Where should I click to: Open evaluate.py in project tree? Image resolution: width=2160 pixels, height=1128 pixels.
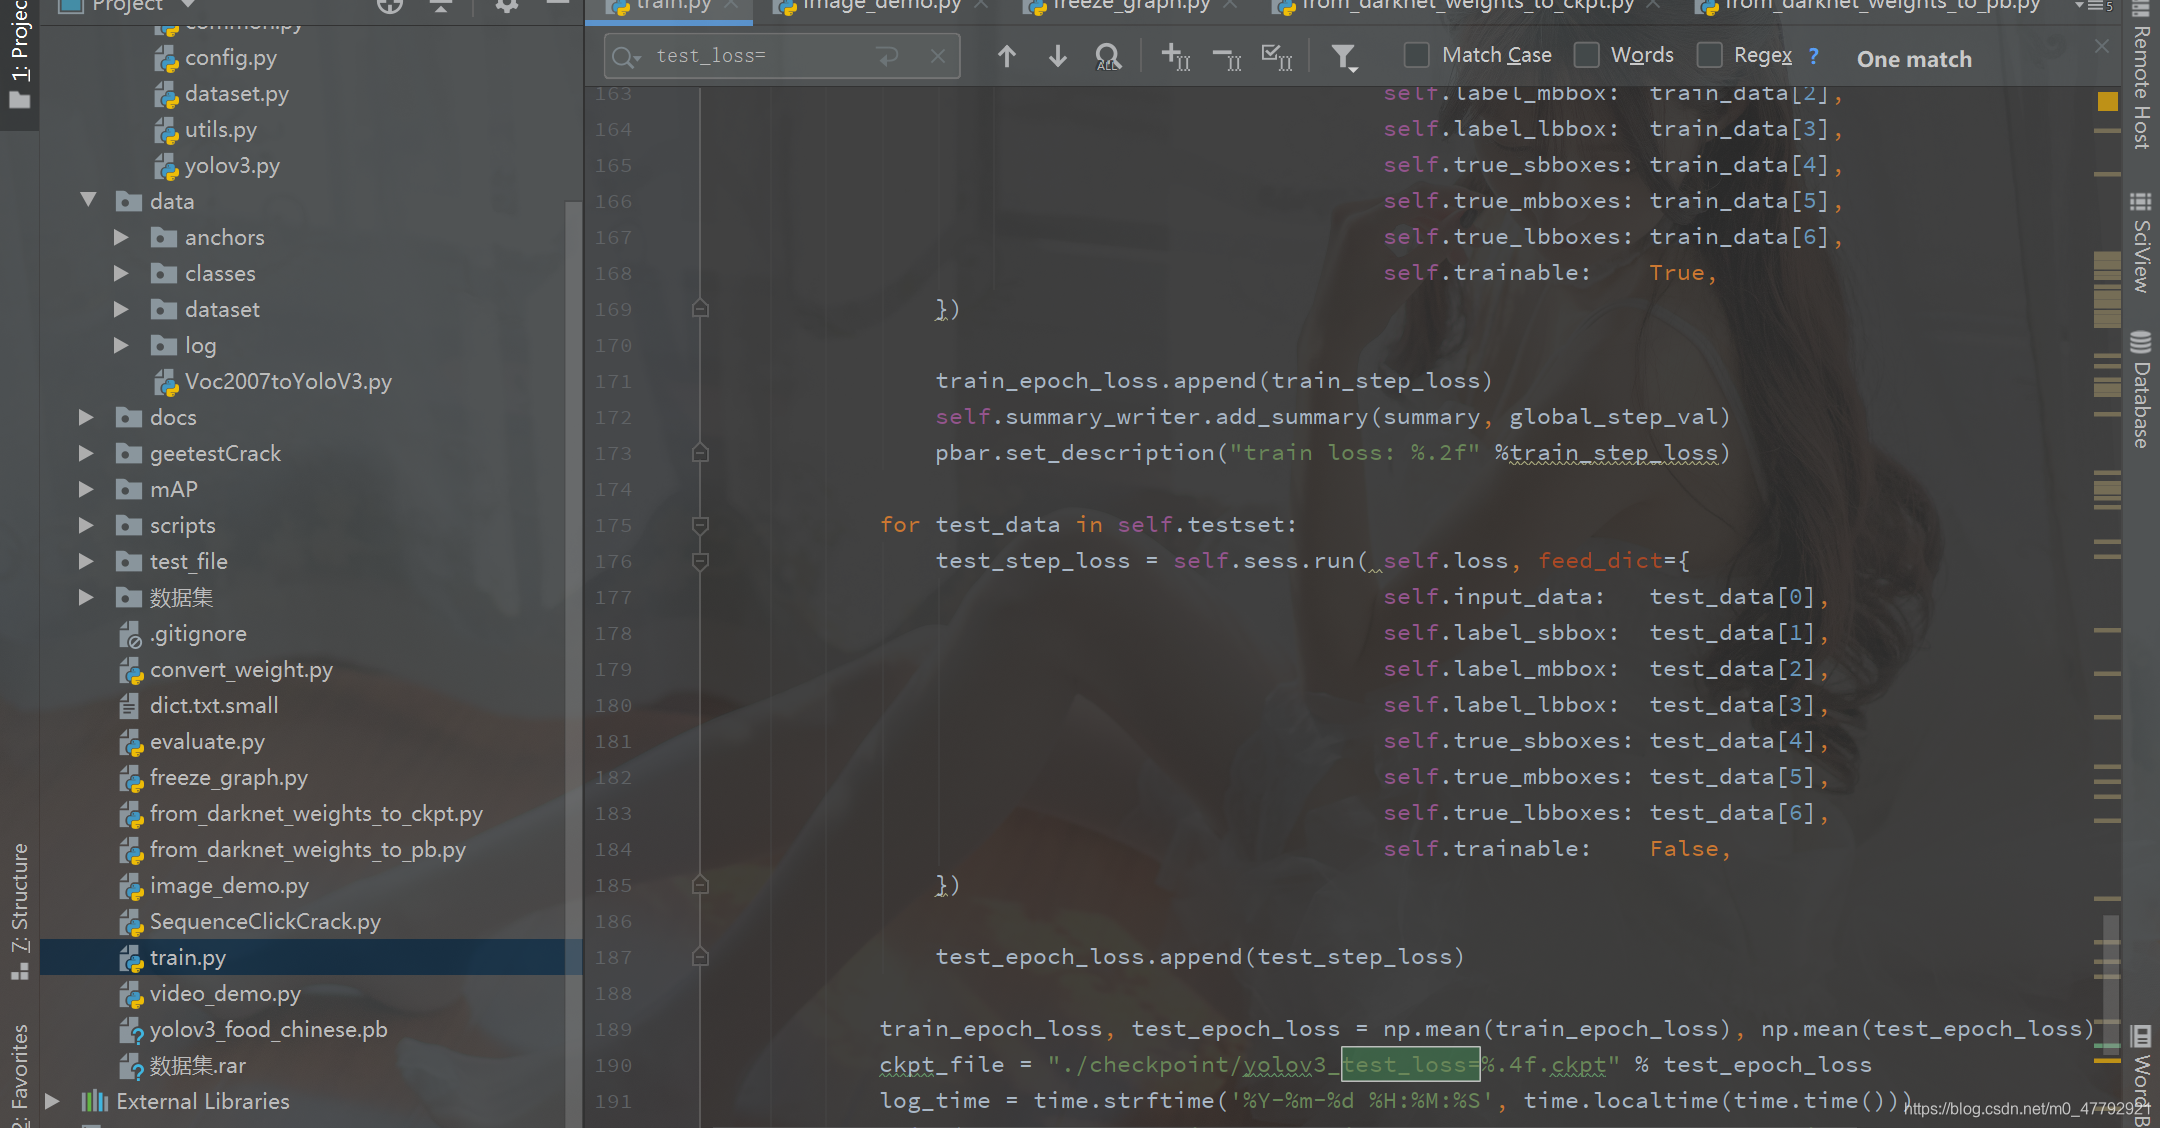pos(207,742)
